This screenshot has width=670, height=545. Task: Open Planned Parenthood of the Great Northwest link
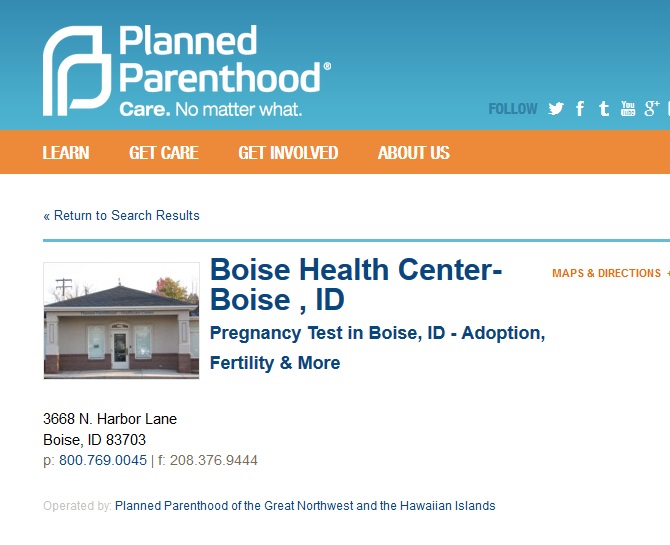pyautogui.click(x=305, y=506)
